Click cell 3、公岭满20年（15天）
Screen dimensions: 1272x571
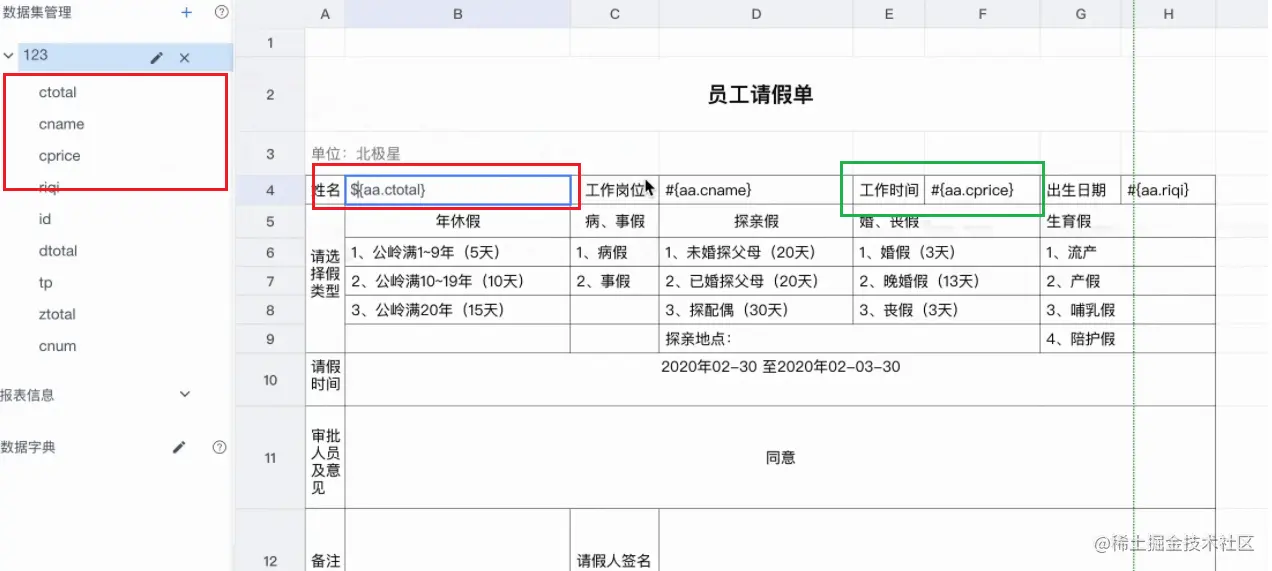tap(458, 310)
